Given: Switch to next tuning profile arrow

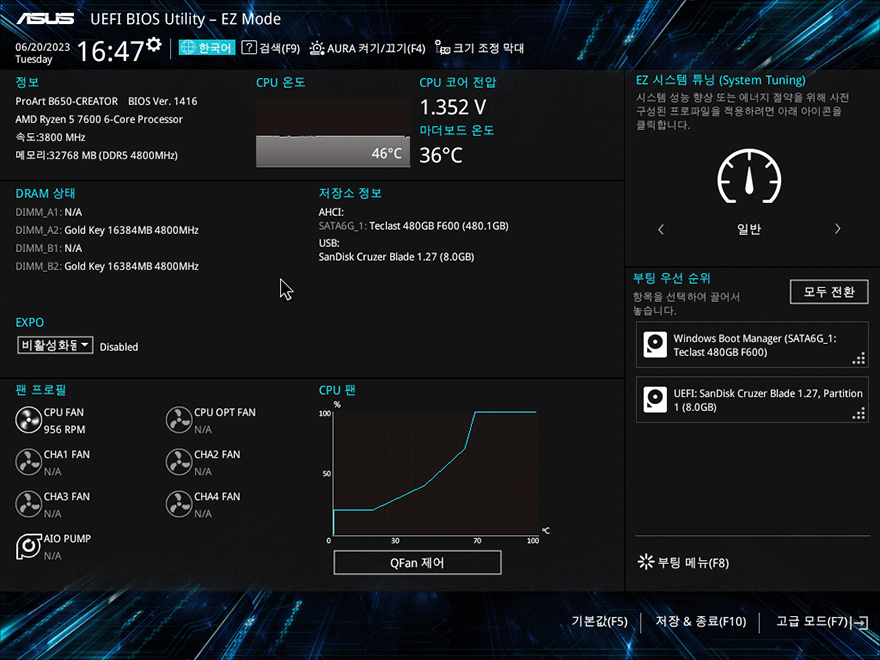Looking at the screenshot, I should point(837,229).
